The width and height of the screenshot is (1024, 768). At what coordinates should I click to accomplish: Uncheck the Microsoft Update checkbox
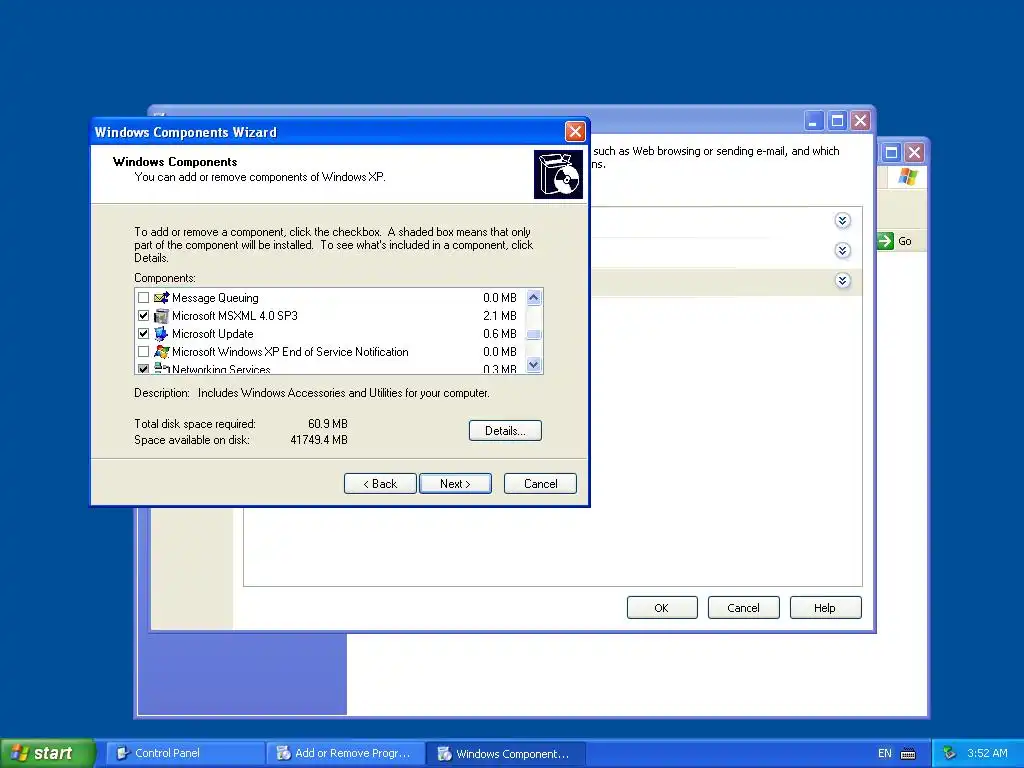[144, 334]
